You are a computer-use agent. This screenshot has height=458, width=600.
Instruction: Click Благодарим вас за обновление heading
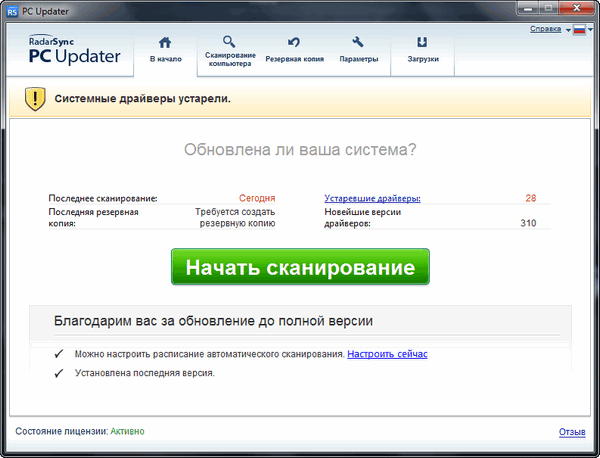click(213, 321)
